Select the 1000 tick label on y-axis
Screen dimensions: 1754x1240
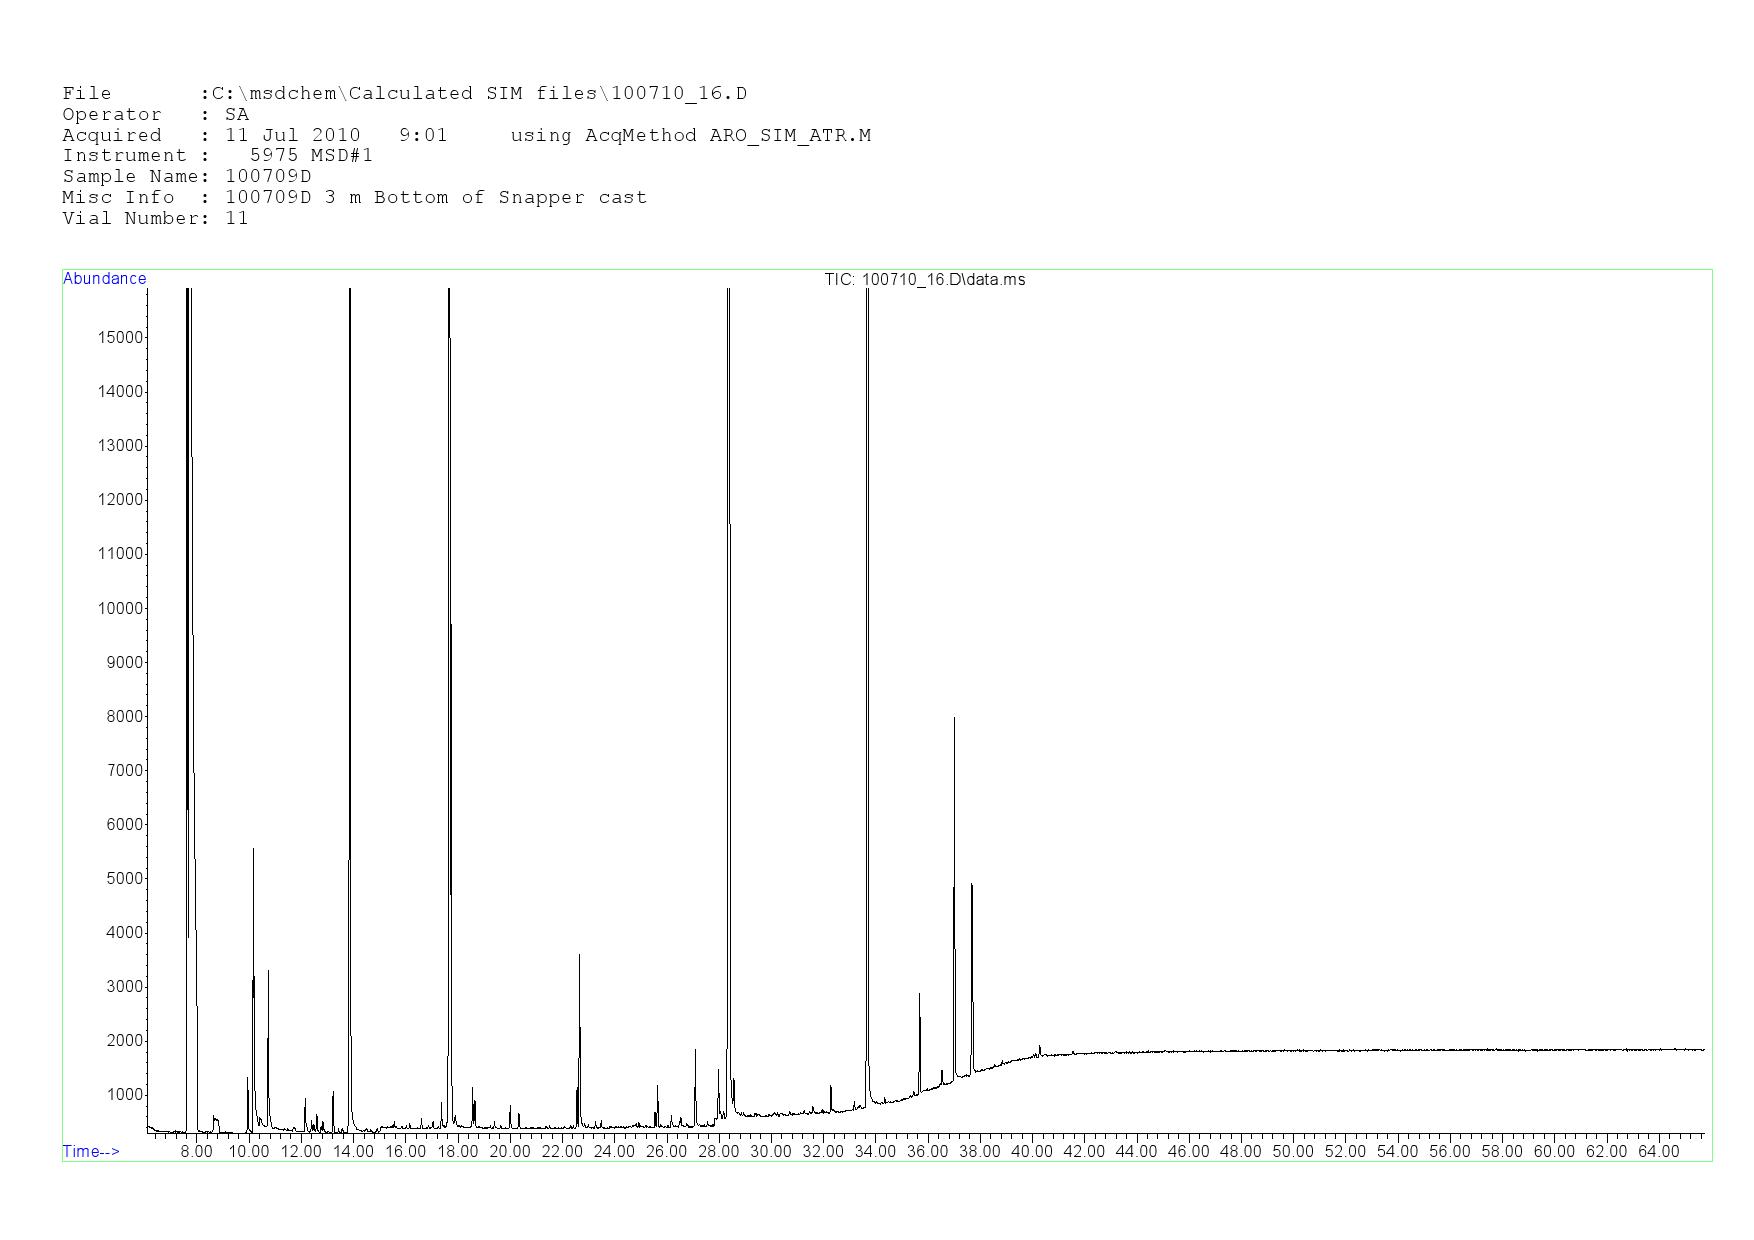tap(124, 1095)
